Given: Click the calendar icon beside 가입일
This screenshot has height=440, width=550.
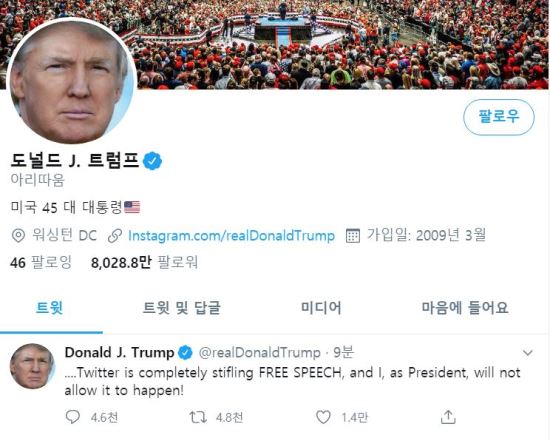Looking at the screenshot, I should tap(353, 235).
